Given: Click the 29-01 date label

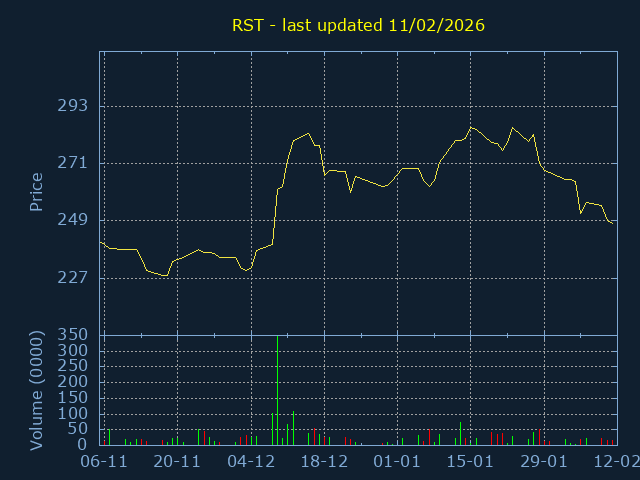Looking at the screenshot, I should (544, 462).
